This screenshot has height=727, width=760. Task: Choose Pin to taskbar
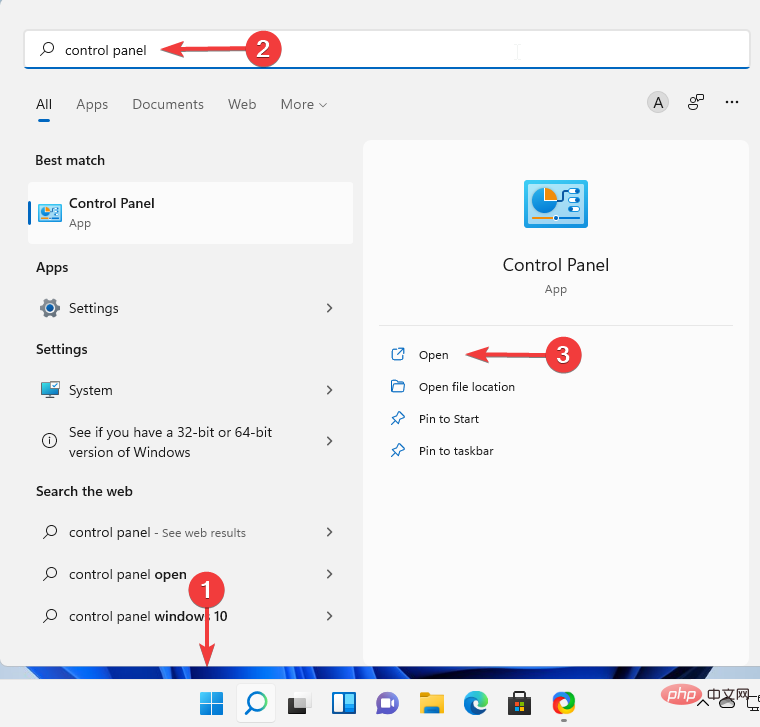coord(456,451)
